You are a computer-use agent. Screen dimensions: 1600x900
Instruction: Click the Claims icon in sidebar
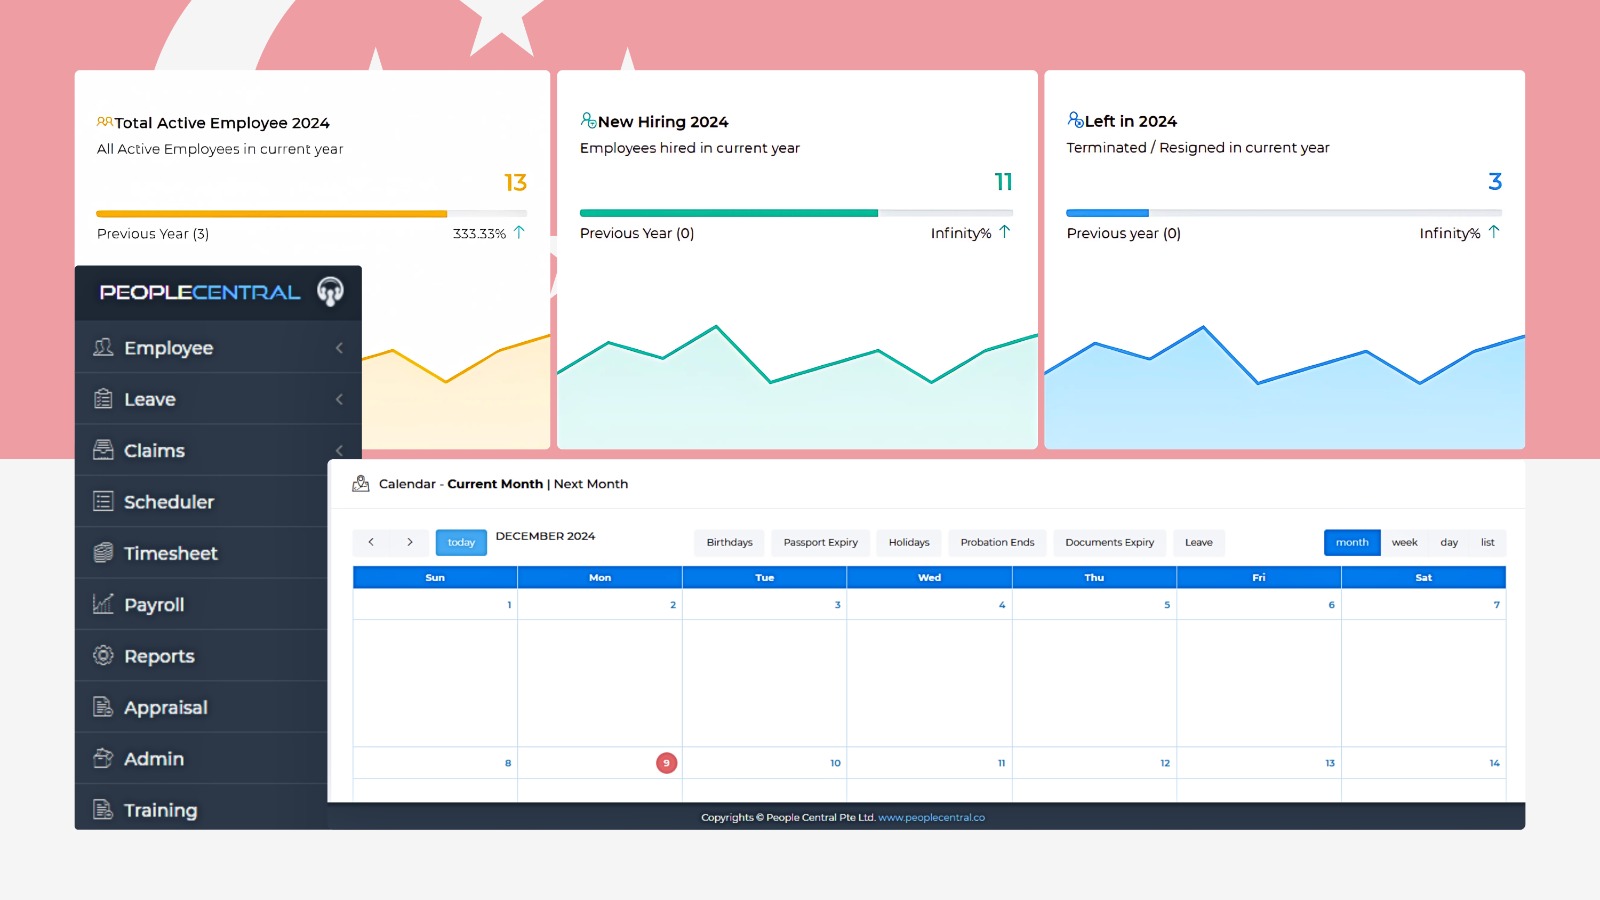(103, 450)
